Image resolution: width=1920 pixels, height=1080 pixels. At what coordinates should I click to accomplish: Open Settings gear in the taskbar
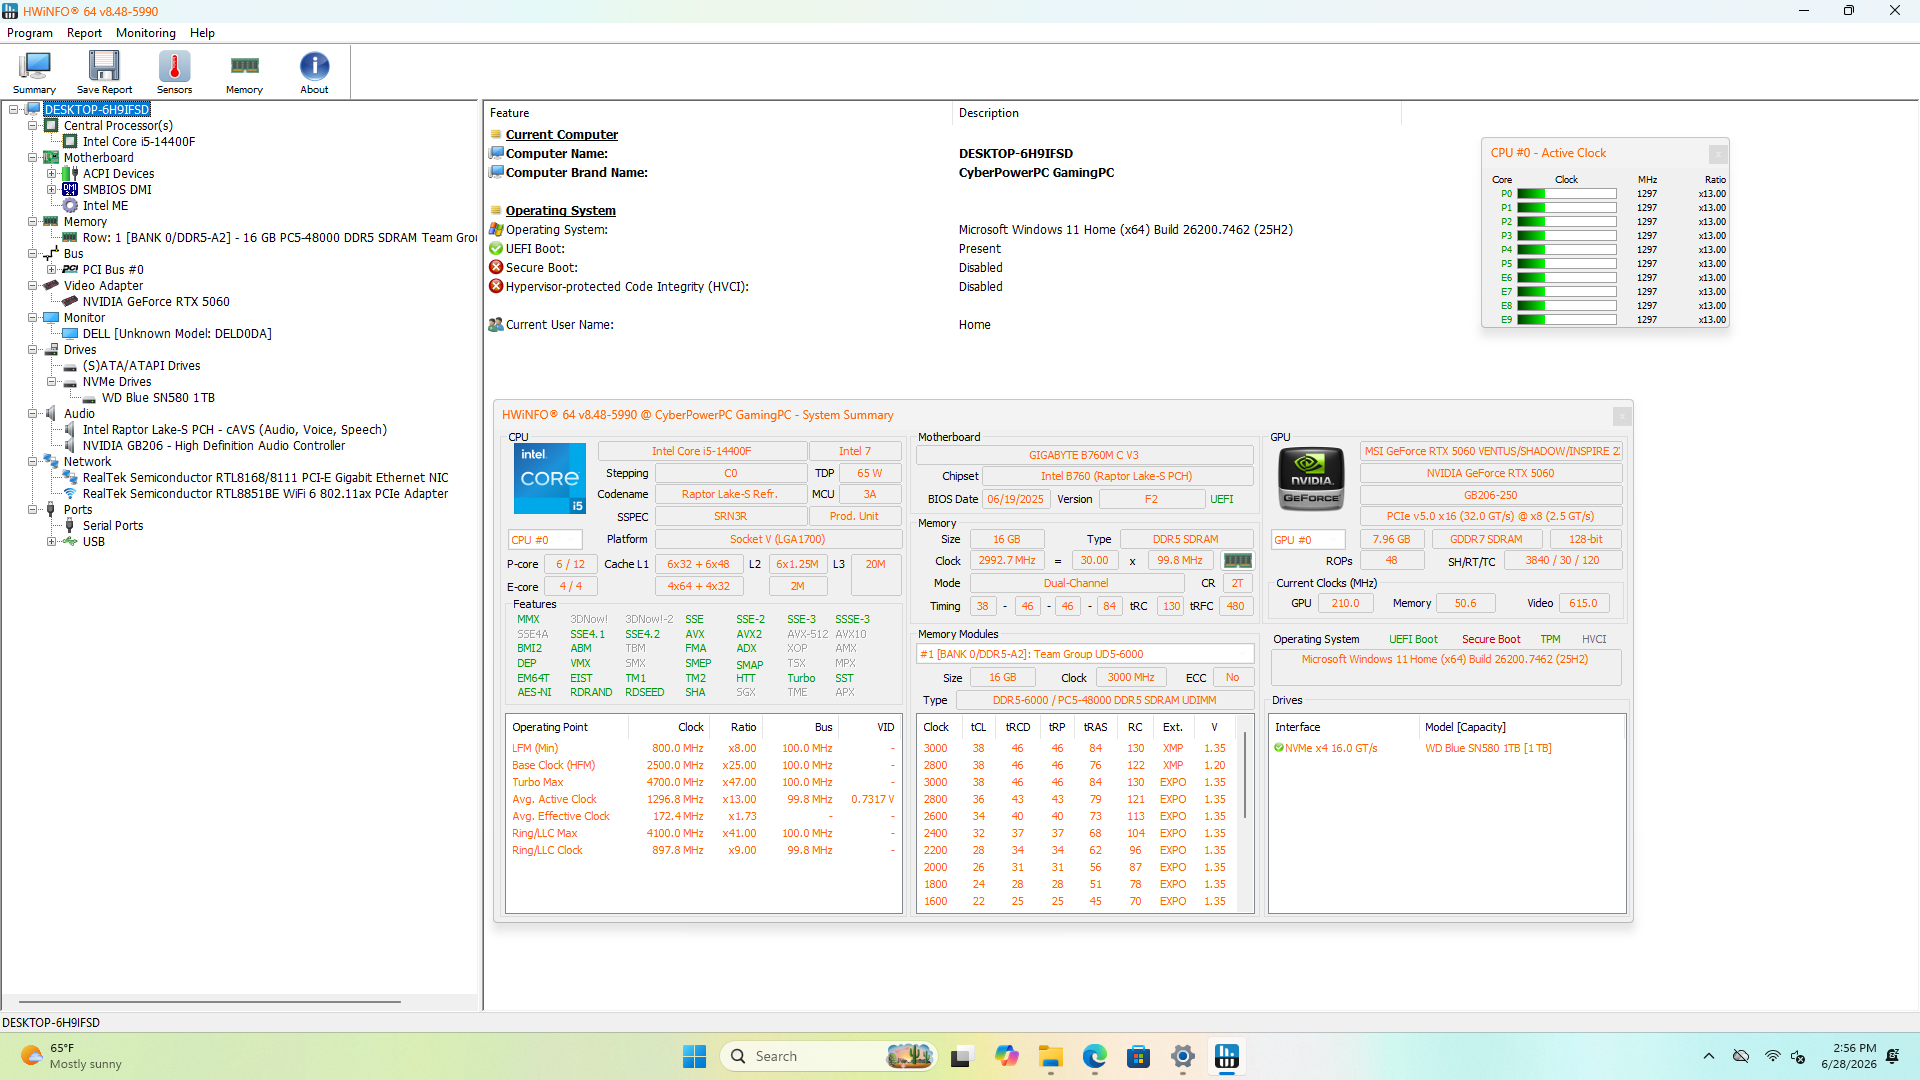[1182, 1056]
